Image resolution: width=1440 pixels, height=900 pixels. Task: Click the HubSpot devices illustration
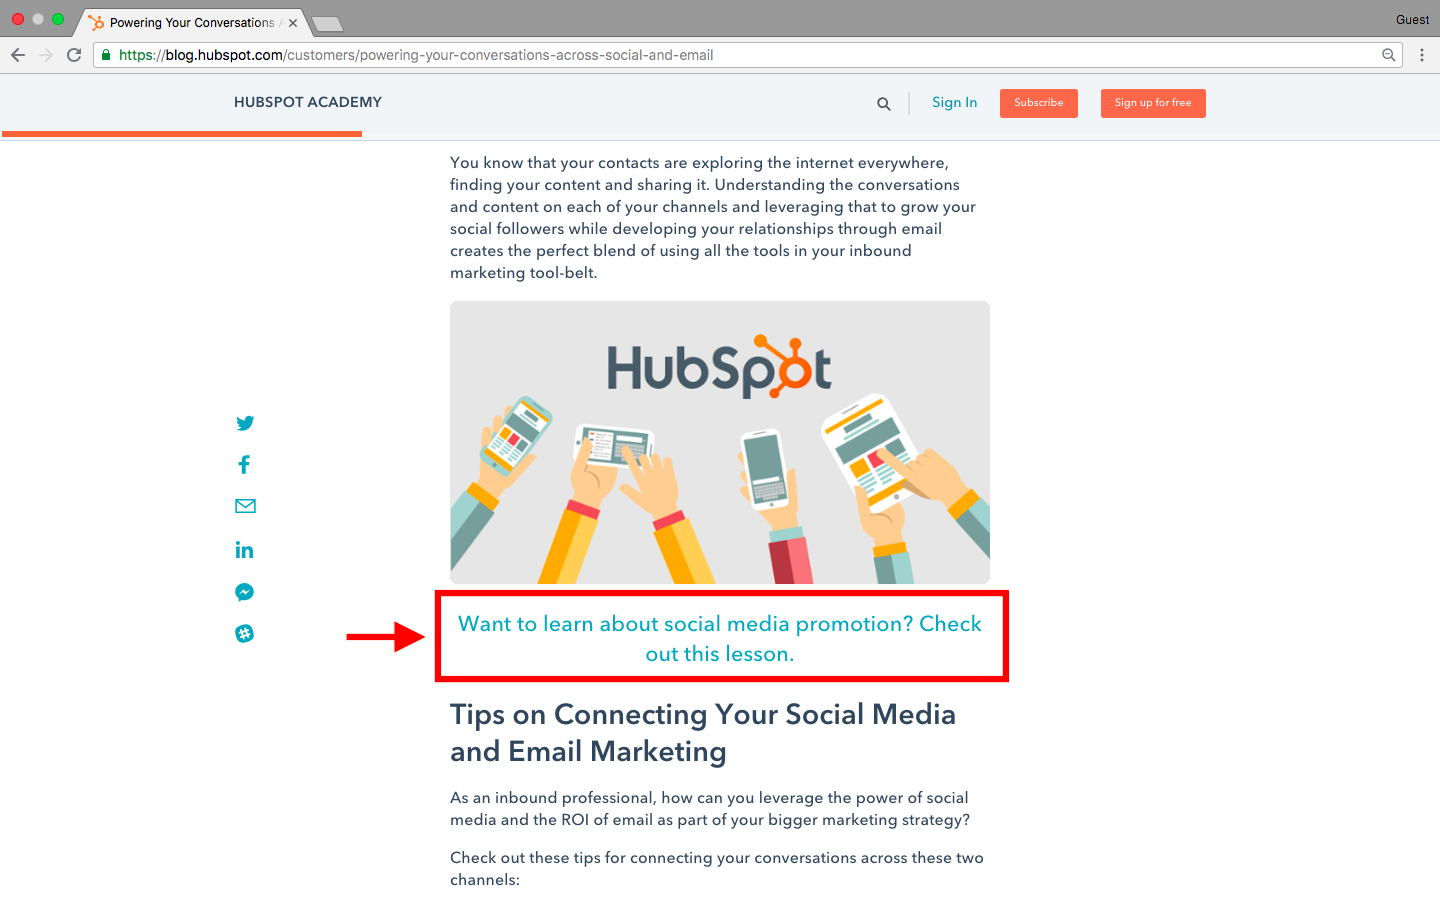720,443
